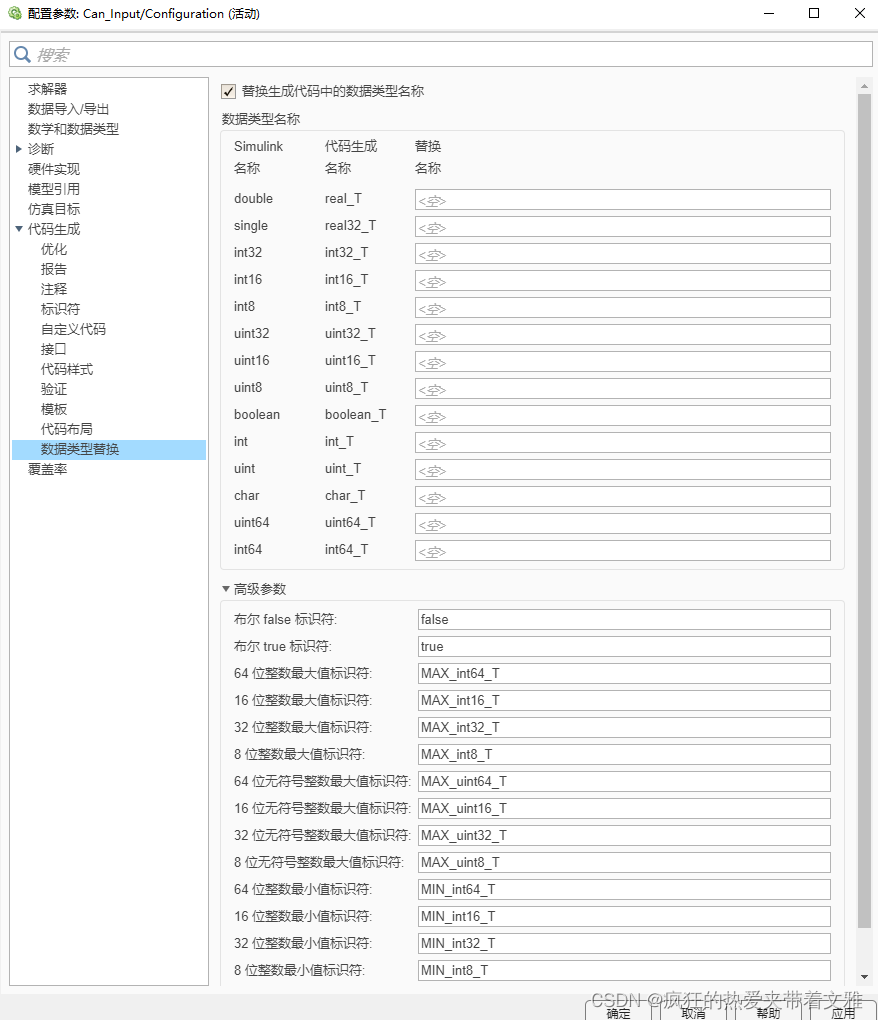This screenshot has height=1020, width=878.
Task: Open the 接口 settings page
Action: (x=53, y=348)
